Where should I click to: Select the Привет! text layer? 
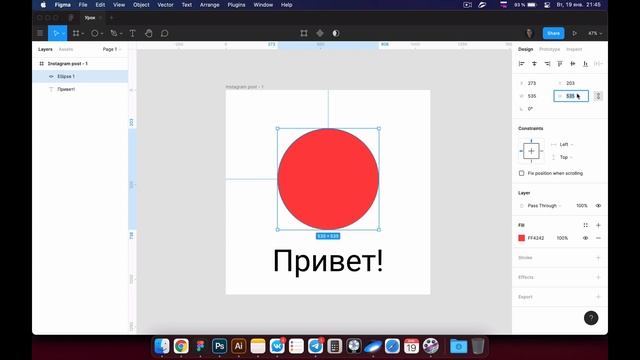pyautogui.click(x=80, y=89)
